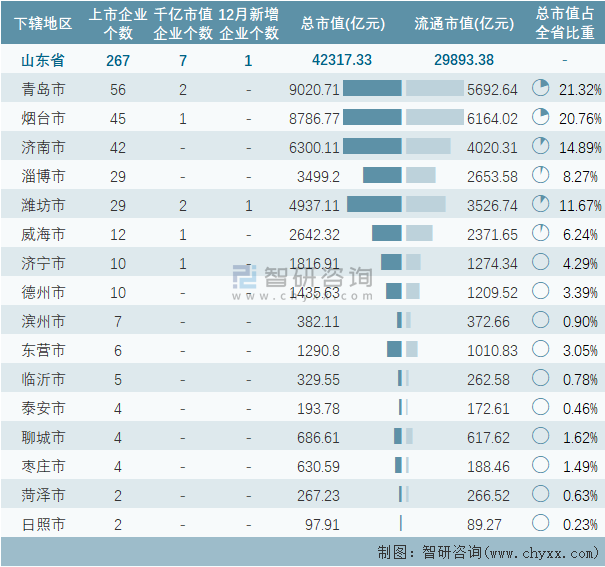The height and width of the screenshot is (567, 605).
Task: Click the pie icon in the 青岛市 row
Action: click(x=541, y=89)
